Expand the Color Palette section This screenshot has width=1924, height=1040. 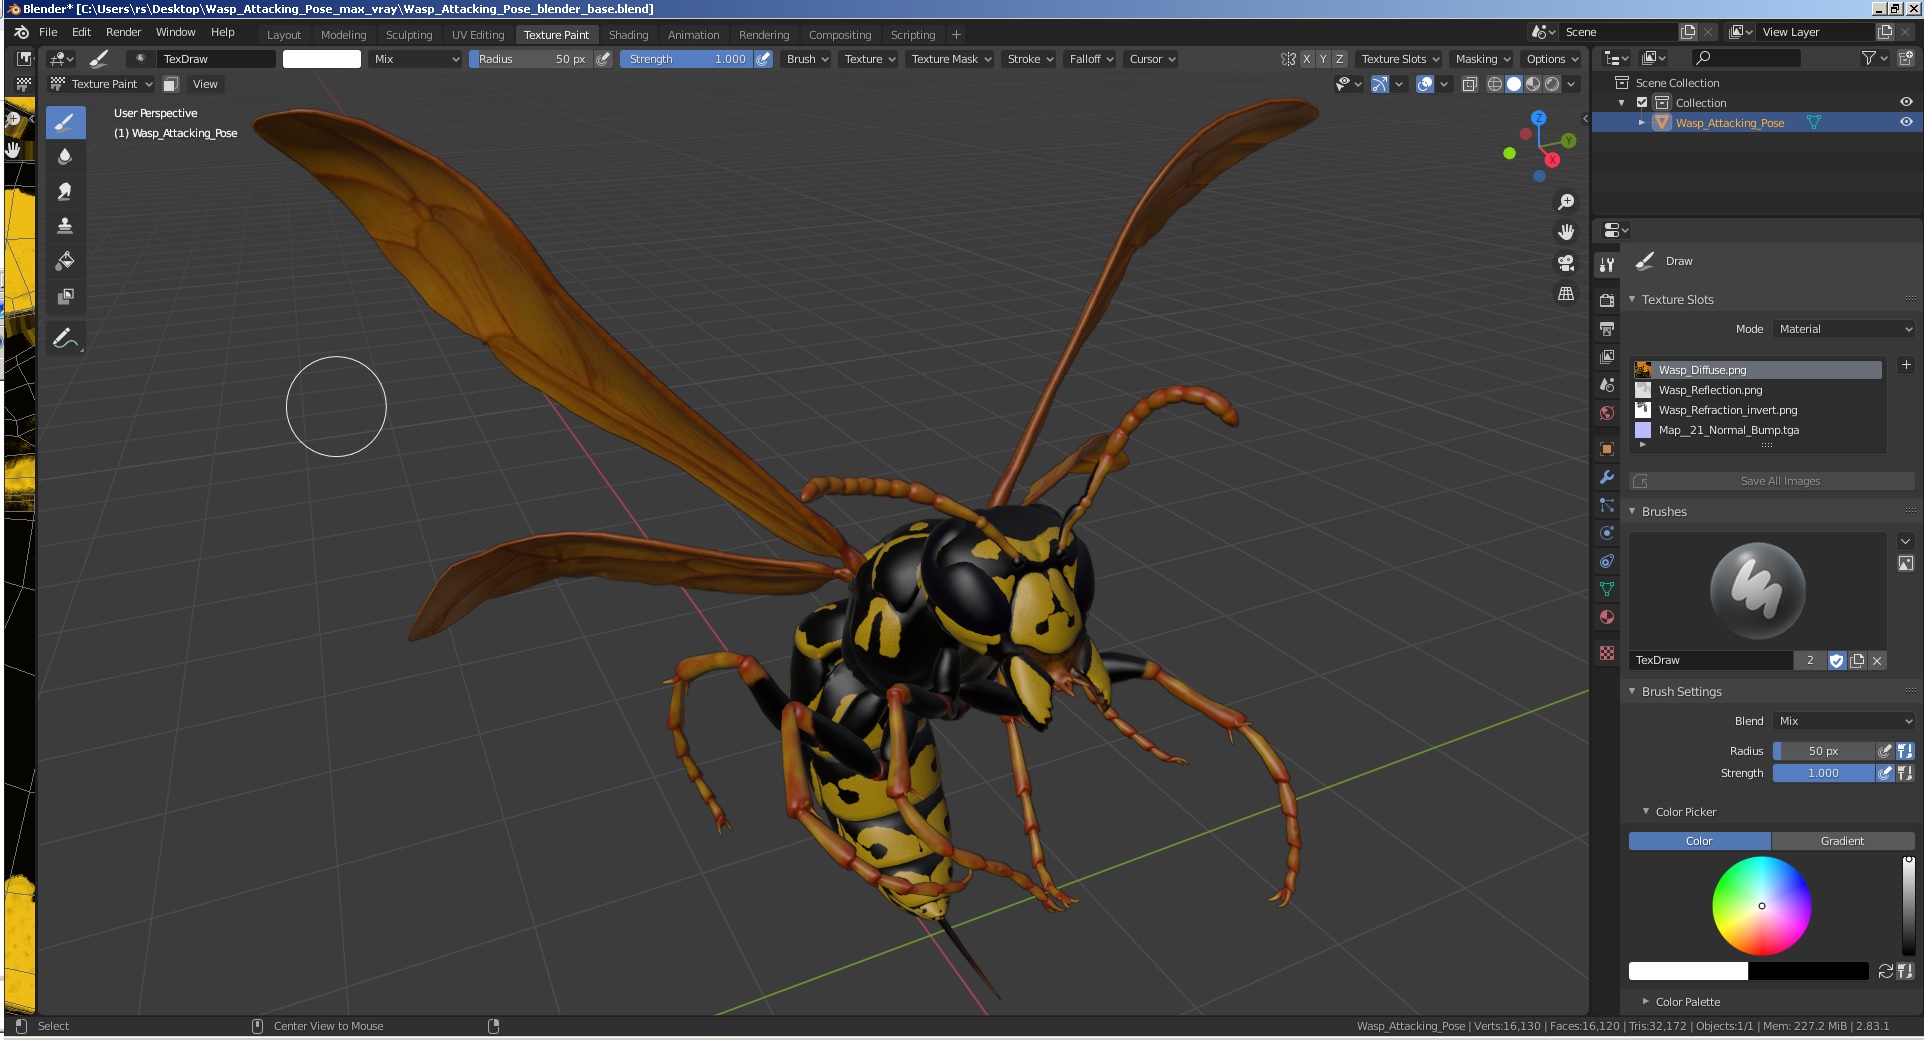tap(1645, 1001)
